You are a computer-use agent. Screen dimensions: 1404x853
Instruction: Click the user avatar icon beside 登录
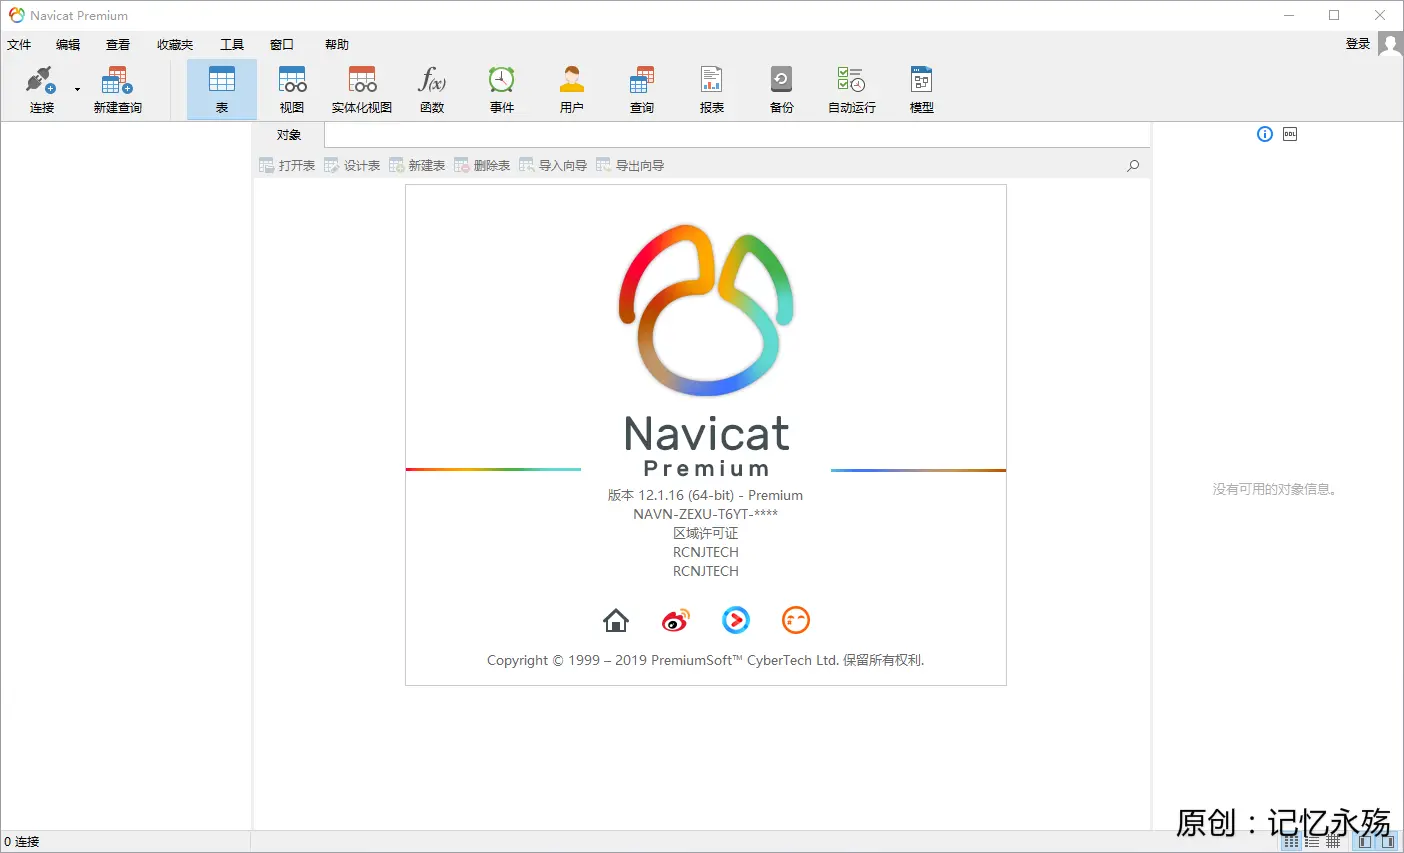click(1390, 43)
